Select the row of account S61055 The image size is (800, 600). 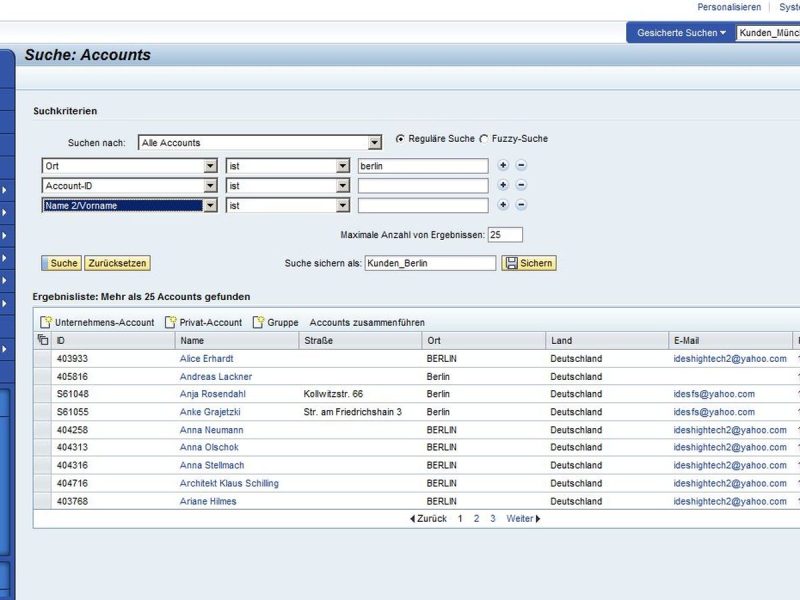tap(42, 412)
